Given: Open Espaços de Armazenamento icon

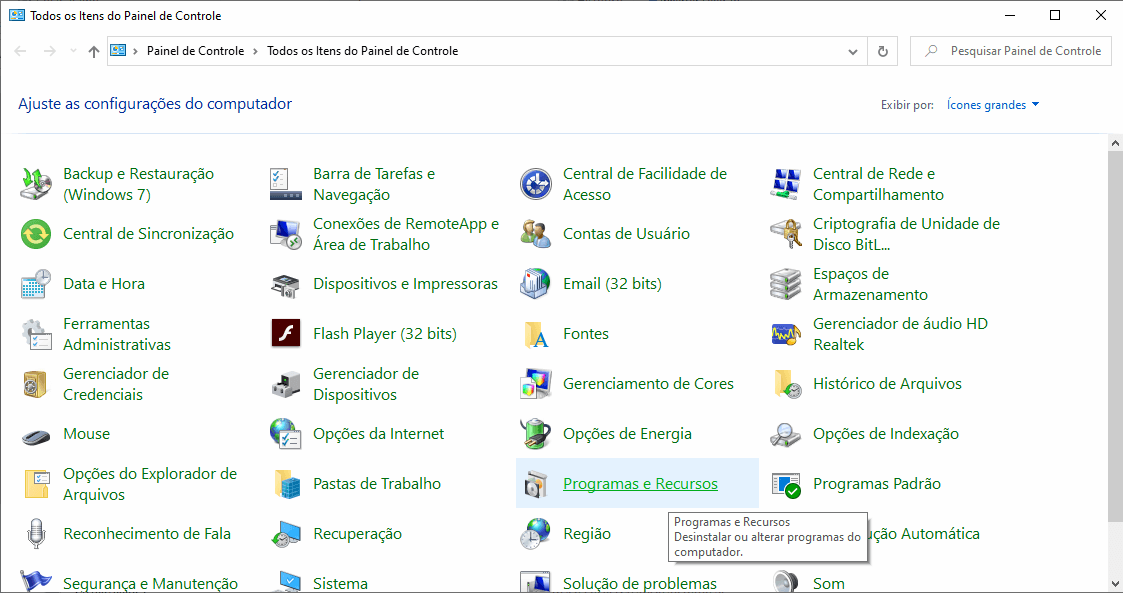Looking at the screenshot, I should click(x=786, y=284).
